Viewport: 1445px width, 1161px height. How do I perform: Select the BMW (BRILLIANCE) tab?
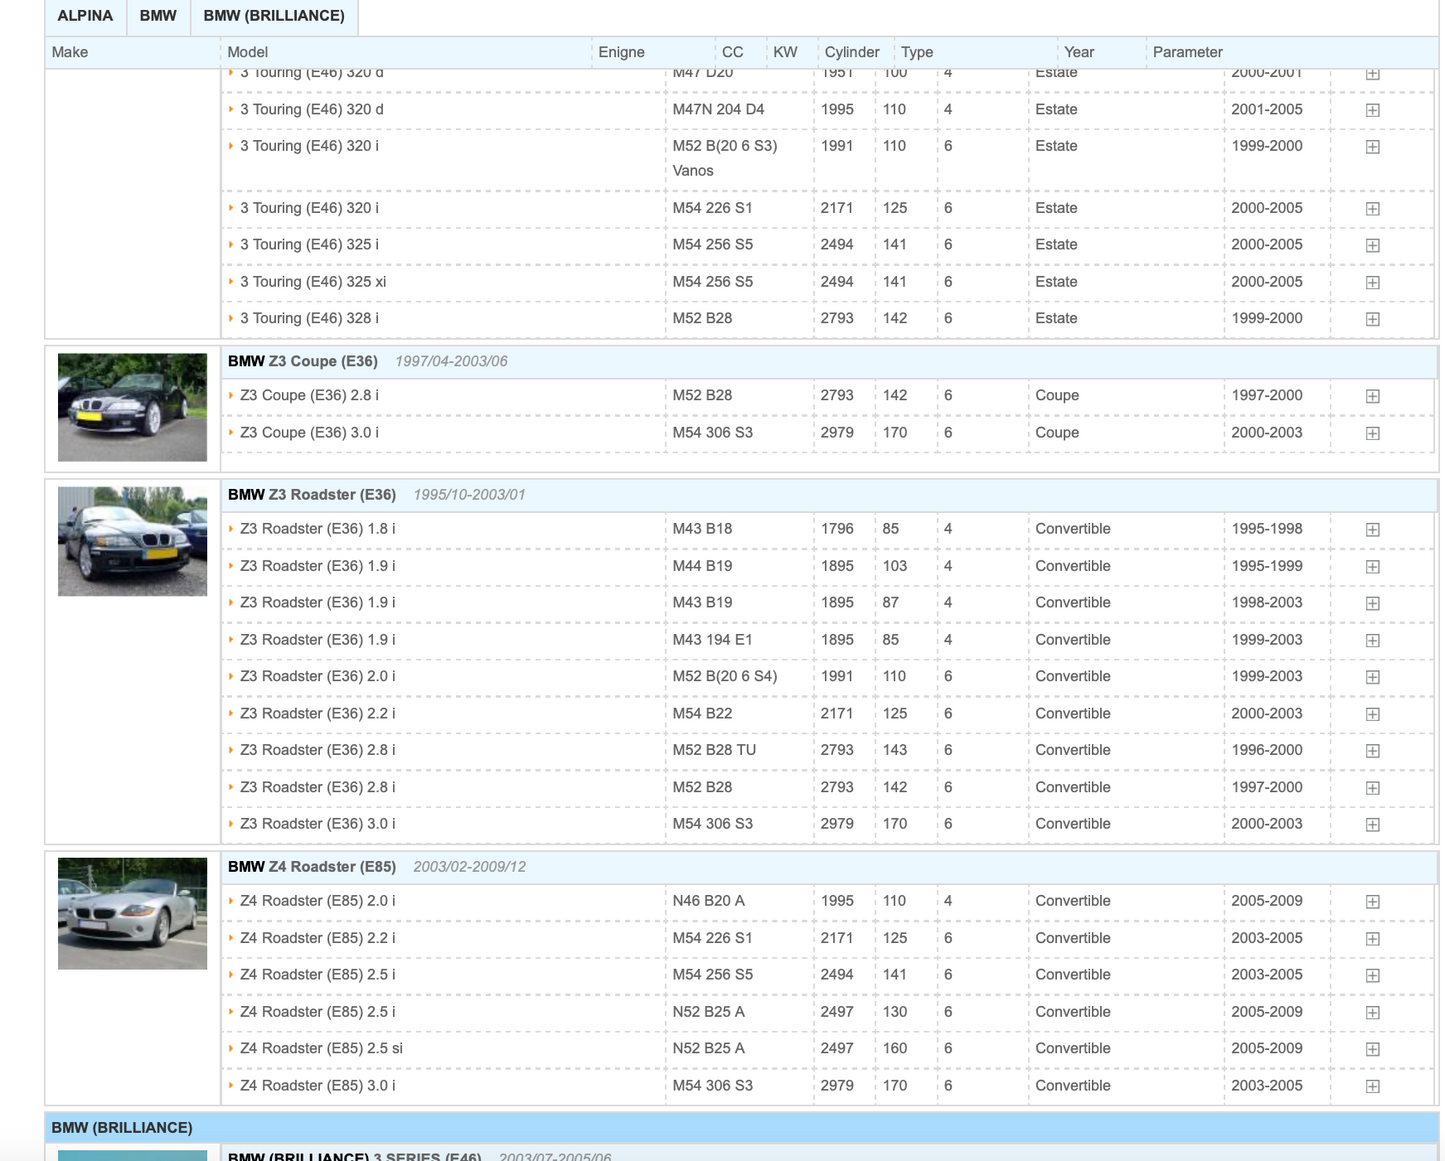click(274, 16)
